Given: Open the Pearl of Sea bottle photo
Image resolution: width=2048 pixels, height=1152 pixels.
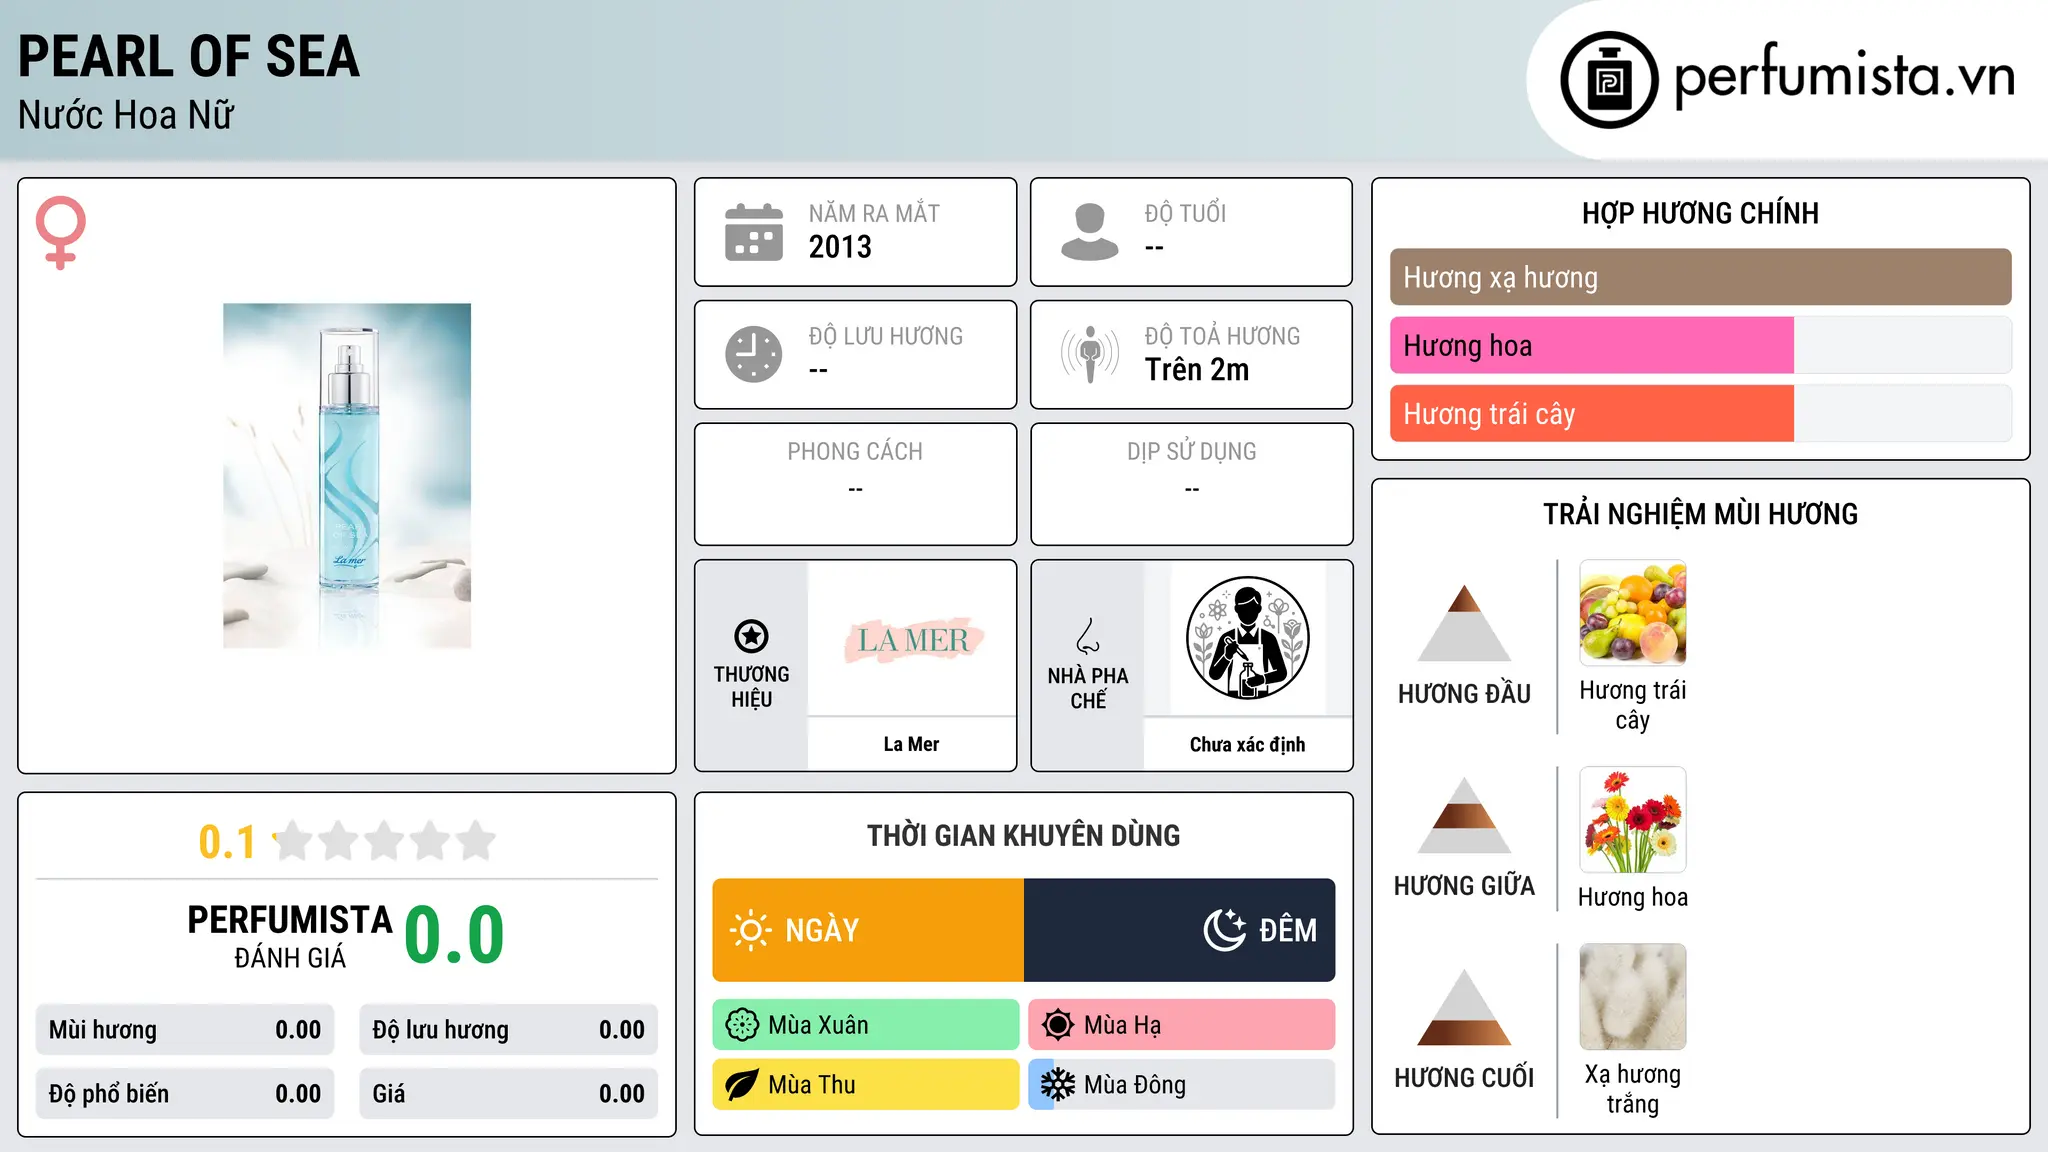Looking at the screenshot, I should click(347, 476).
